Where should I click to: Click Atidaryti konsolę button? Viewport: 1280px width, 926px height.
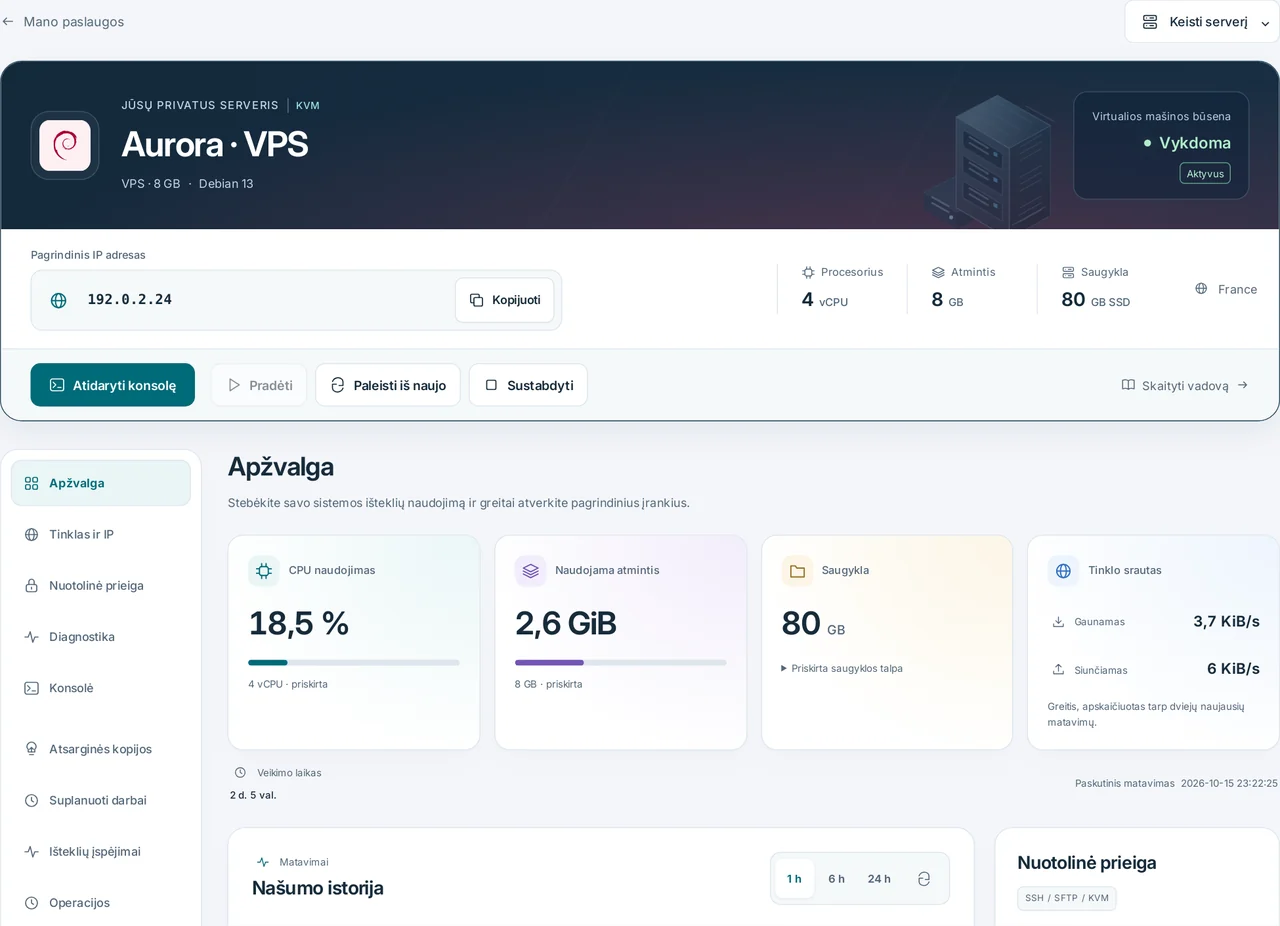(x=113, y=385)
